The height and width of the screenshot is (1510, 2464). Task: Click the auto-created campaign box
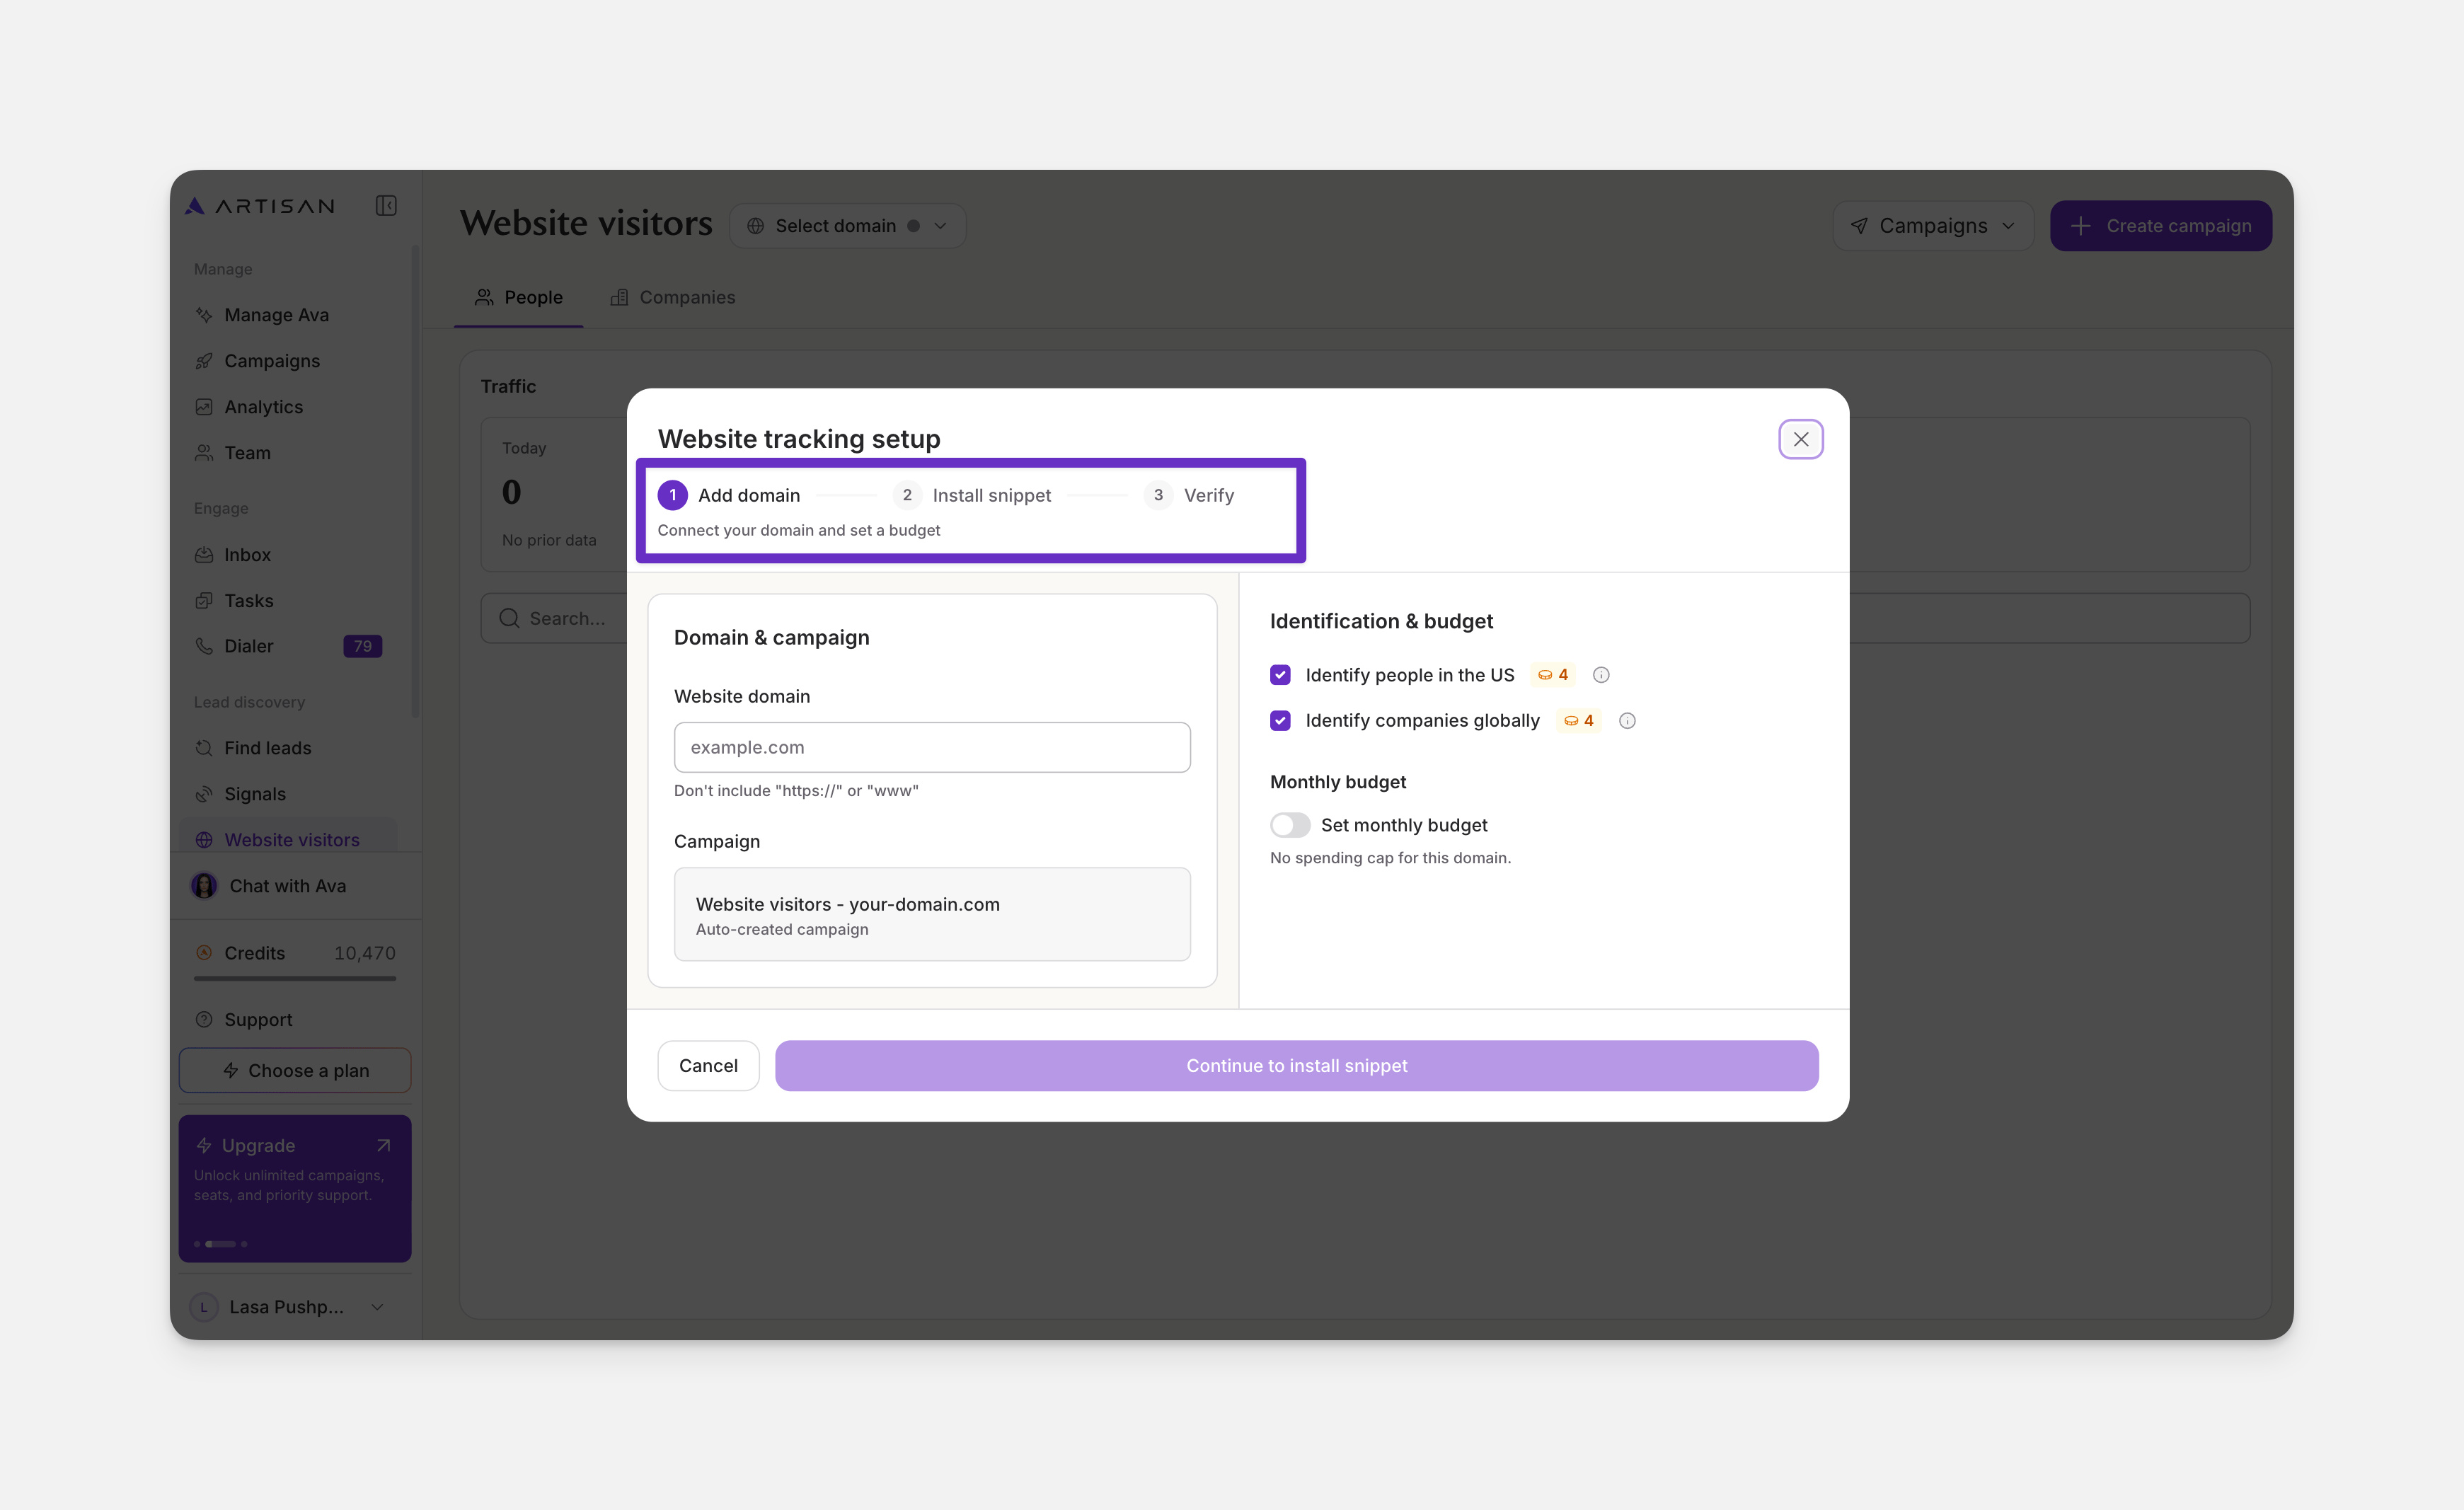coord(932,914)
